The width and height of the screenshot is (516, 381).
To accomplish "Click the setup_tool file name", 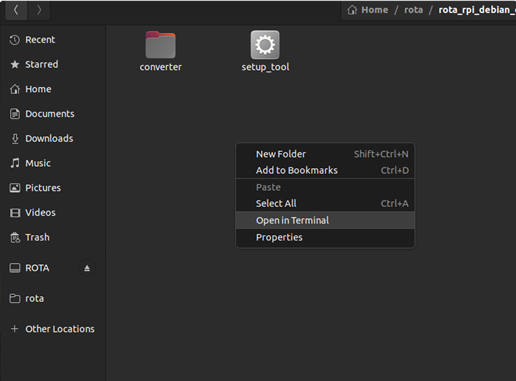I will (x=265, y=67).
